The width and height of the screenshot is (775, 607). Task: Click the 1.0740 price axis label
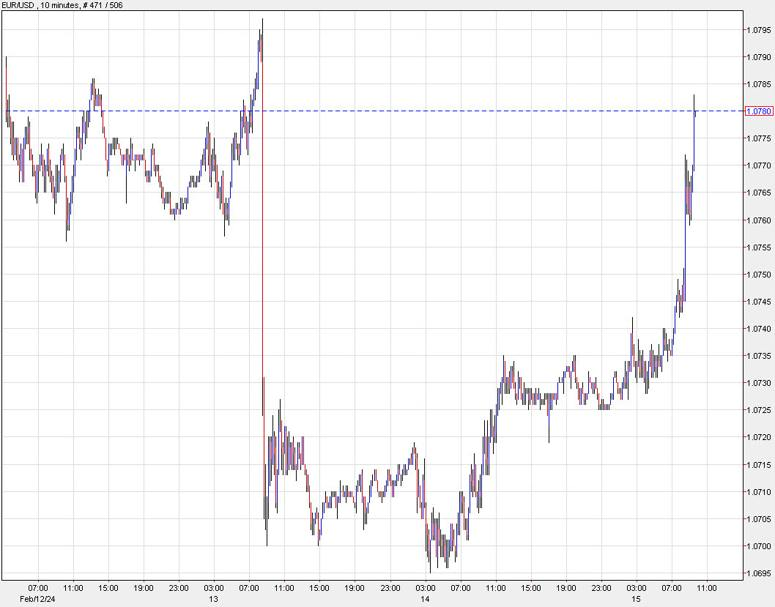[759, 329]
